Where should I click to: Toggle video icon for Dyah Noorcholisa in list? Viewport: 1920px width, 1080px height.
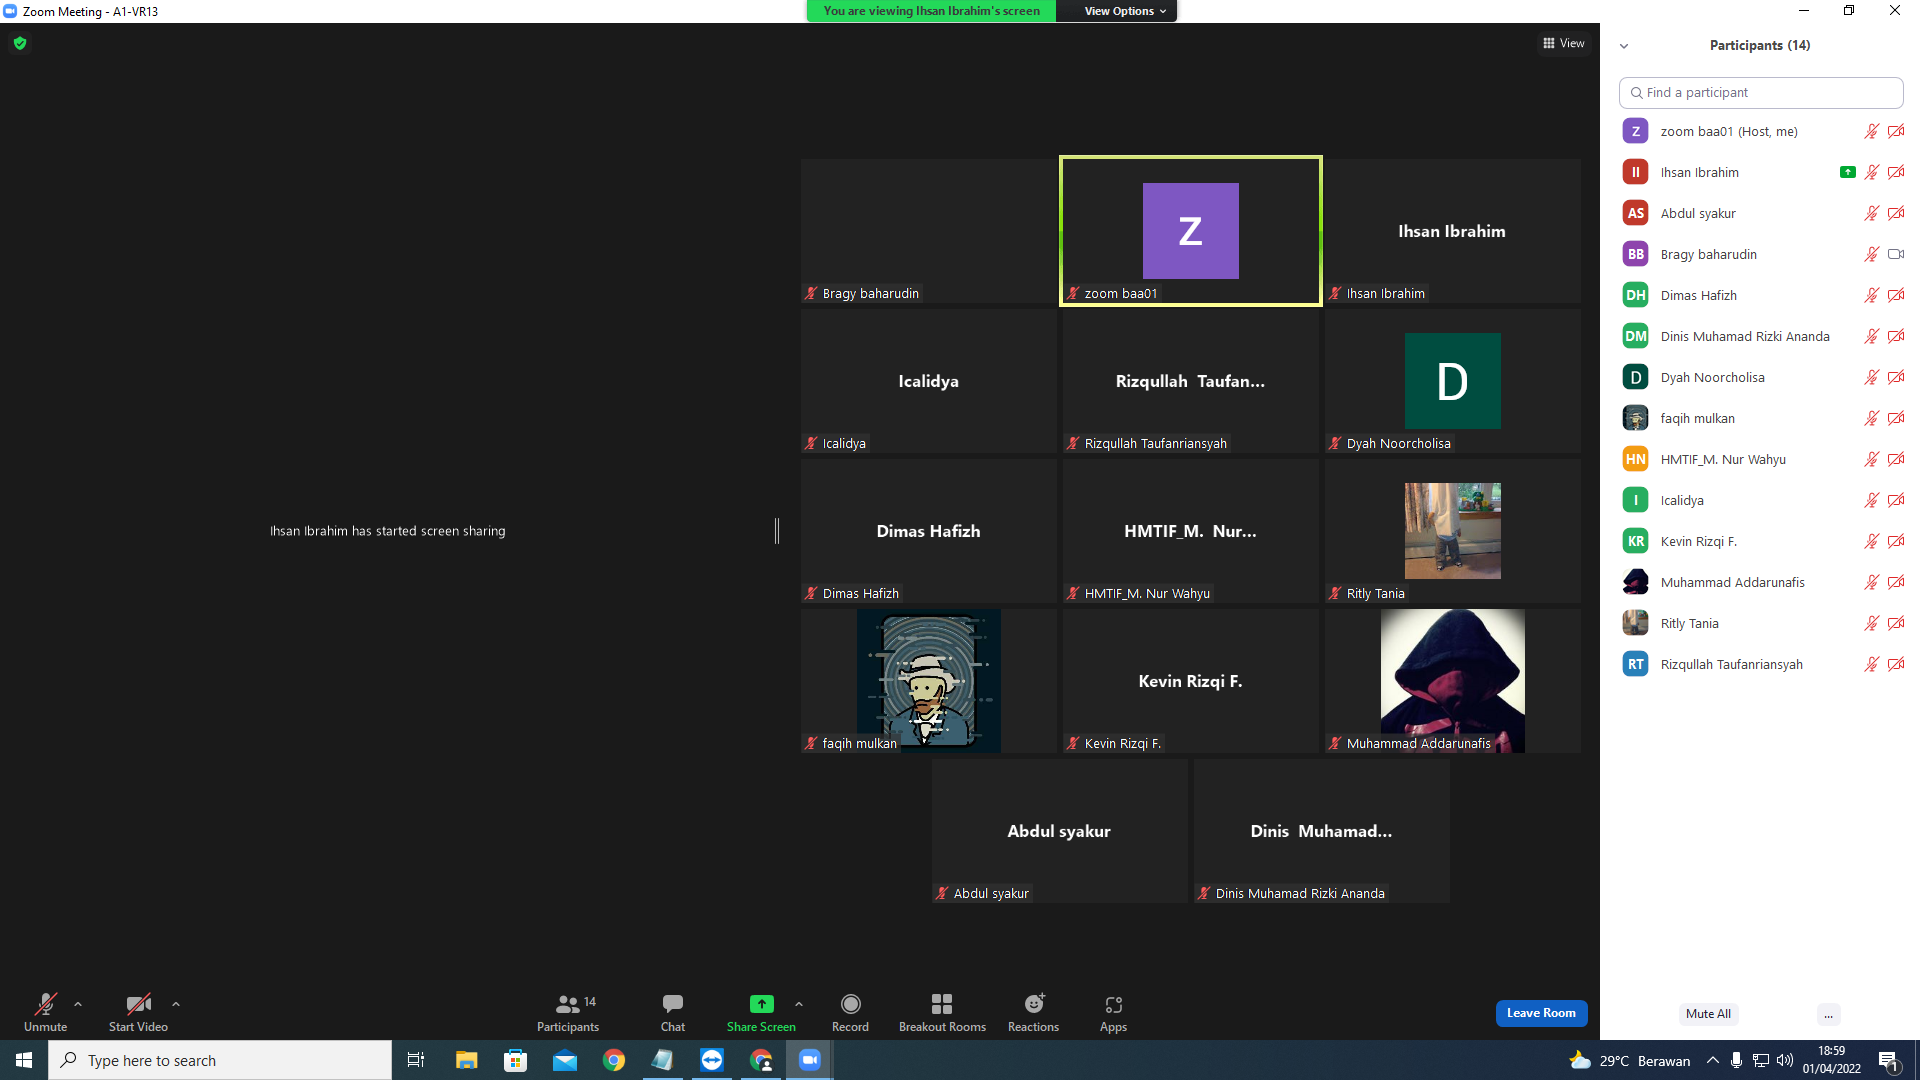1896,377
